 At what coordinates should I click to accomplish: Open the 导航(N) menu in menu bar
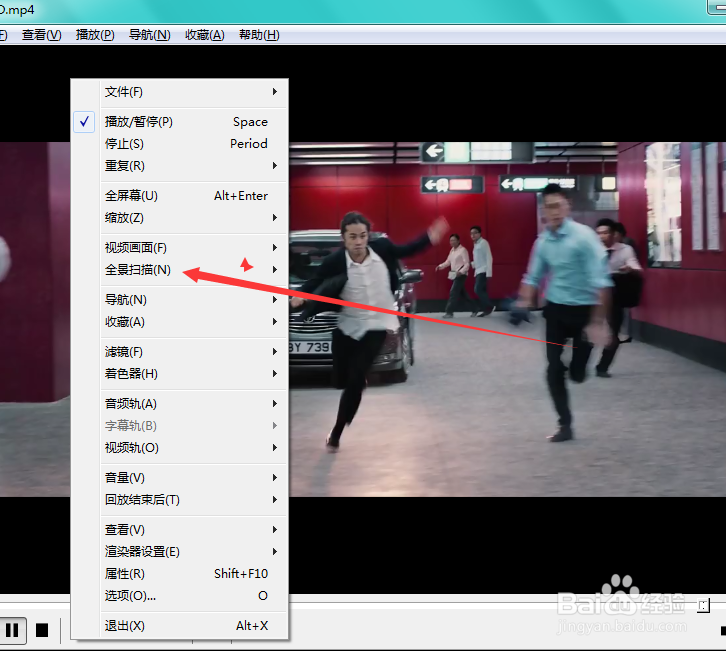[x=150, y=35]
